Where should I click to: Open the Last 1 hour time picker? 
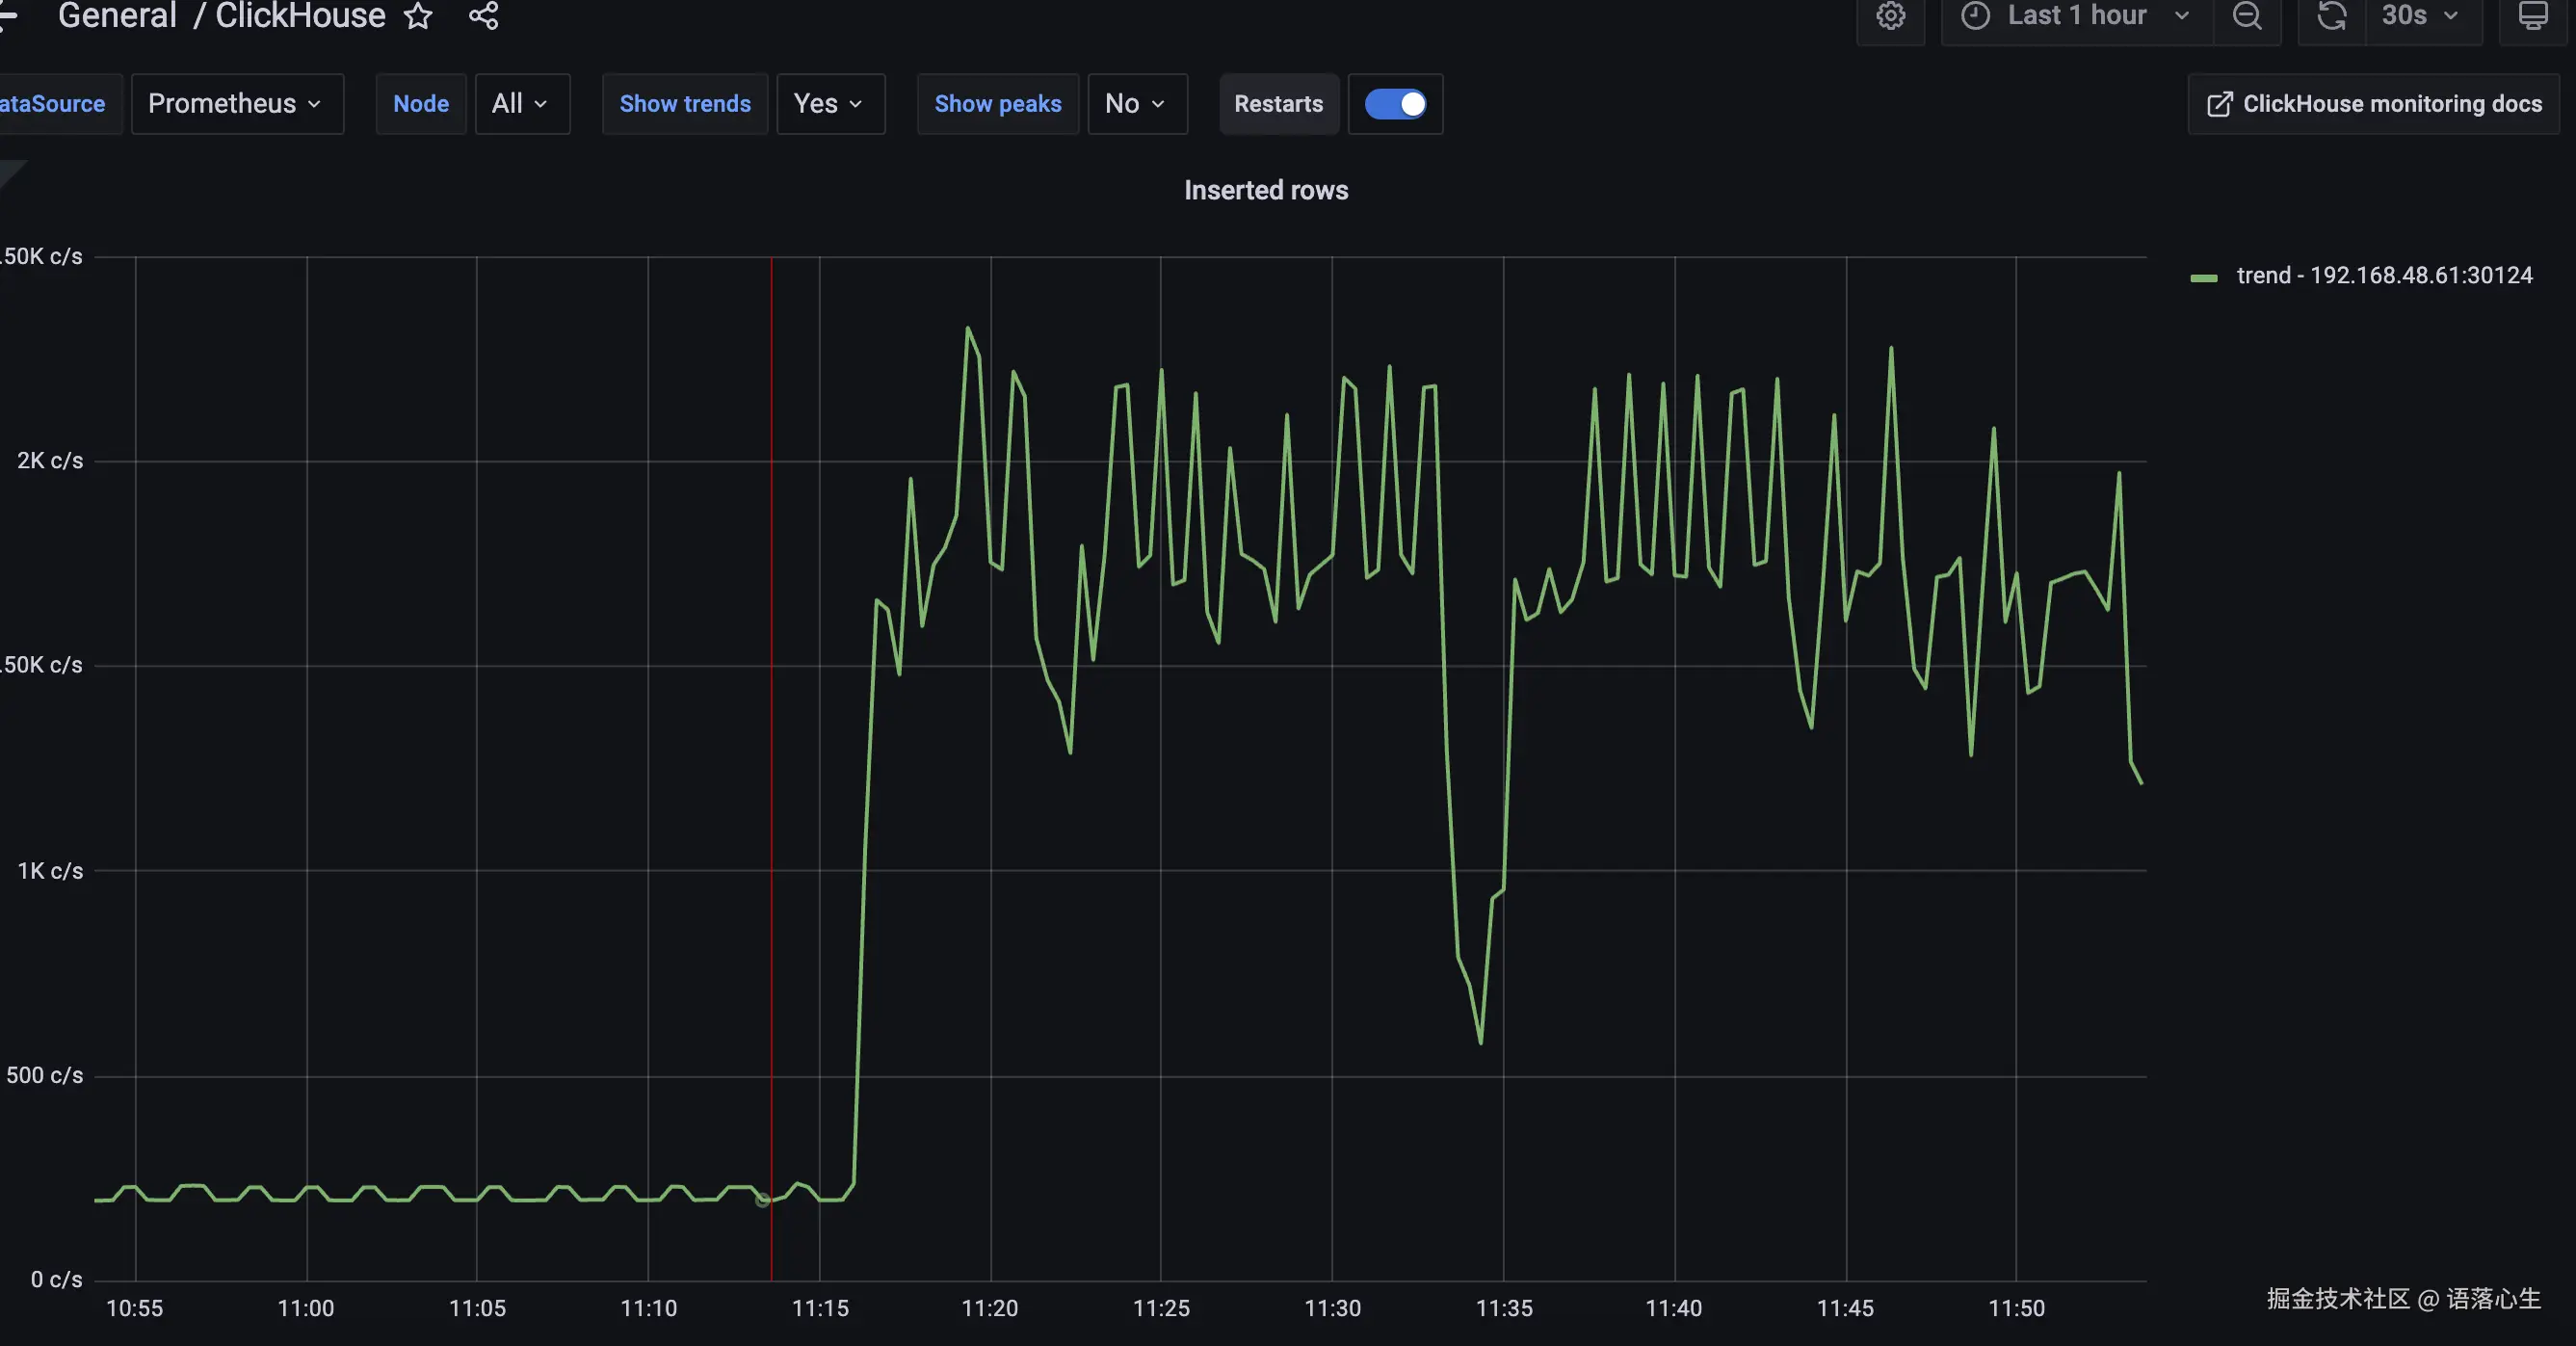pyautogui.click(x=2077, y=16)
